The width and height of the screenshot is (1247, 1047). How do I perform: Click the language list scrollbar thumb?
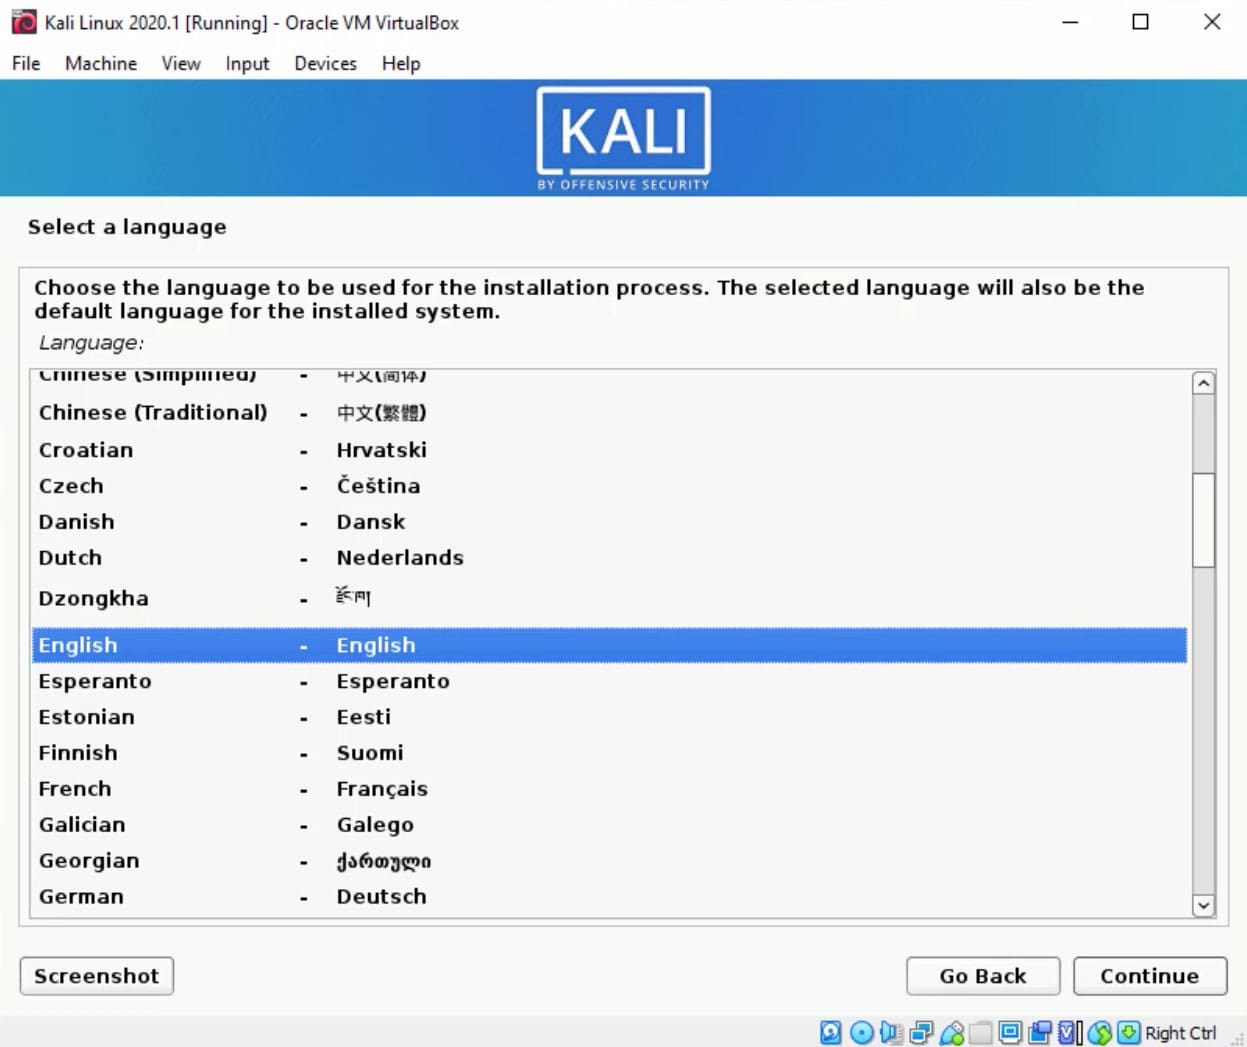click(x=1204, y=520)
